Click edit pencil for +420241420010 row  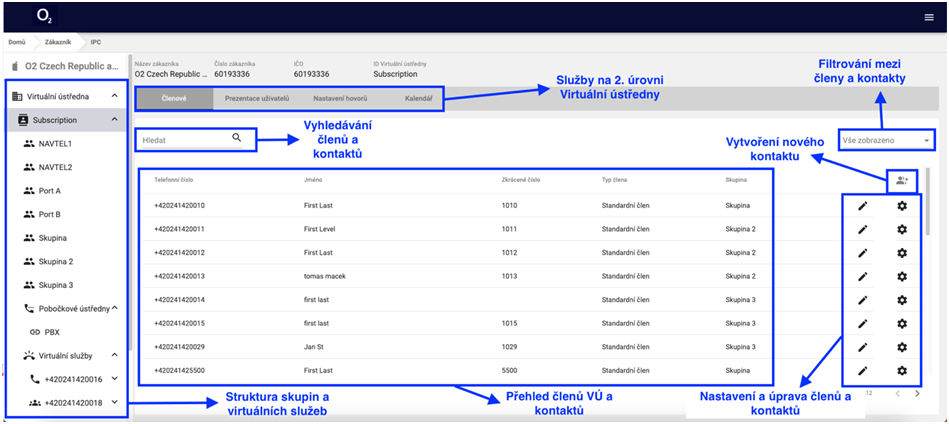[863, 205]
